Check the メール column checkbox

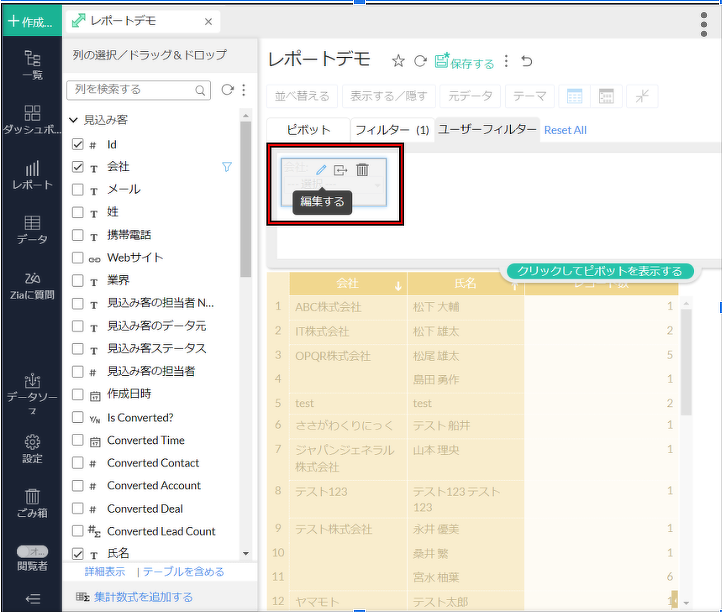coord(78,190)
